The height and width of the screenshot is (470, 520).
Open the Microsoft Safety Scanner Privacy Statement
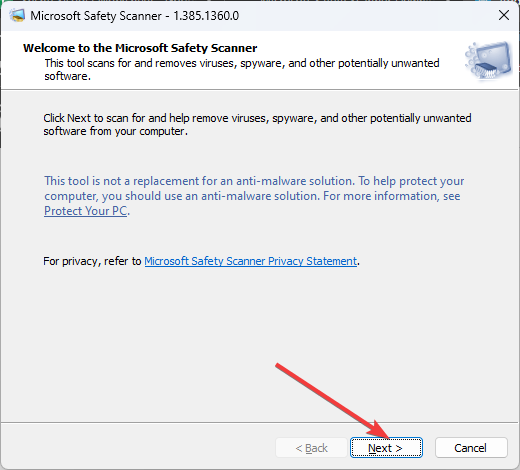[250, 261]
